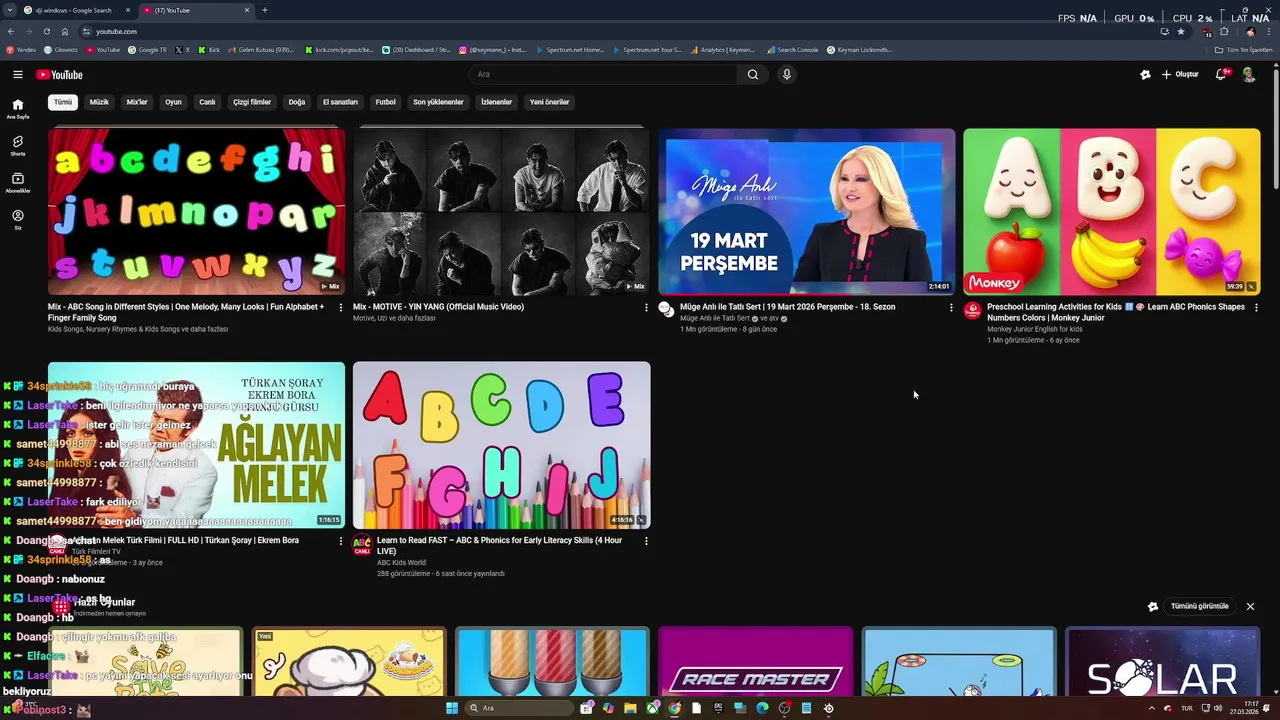Click the ABC Kids World channel name

[x=401, y=563]
